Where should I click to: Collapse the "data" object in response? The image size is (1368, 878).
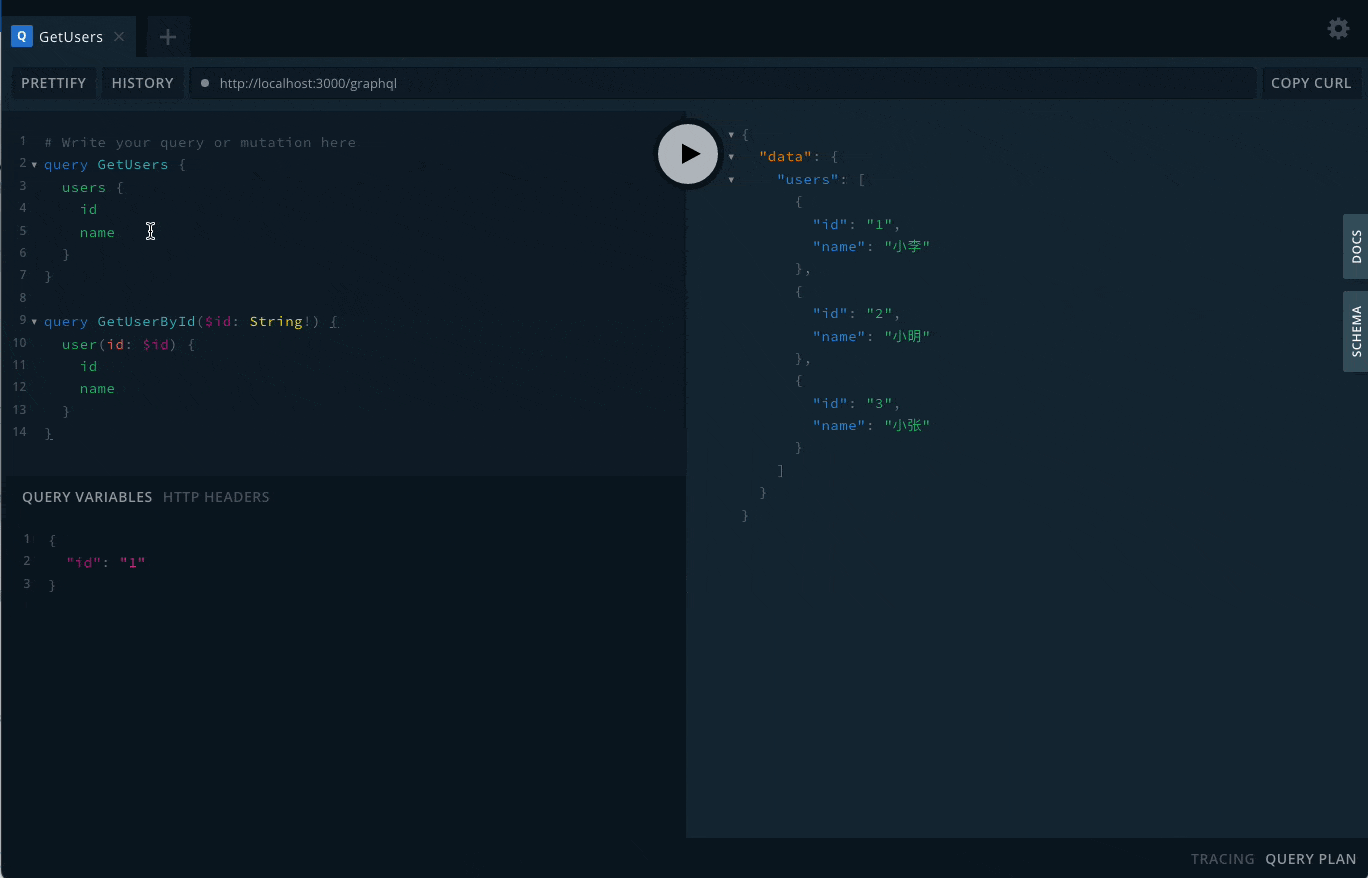(732, 157)
